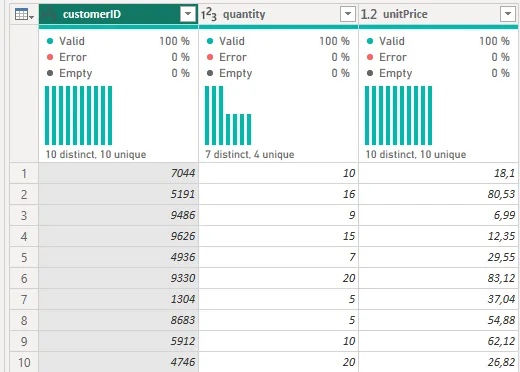The height and width of the screenshot is (372, 520).
Task: Click customerID cell 8683
Action: 118,320
